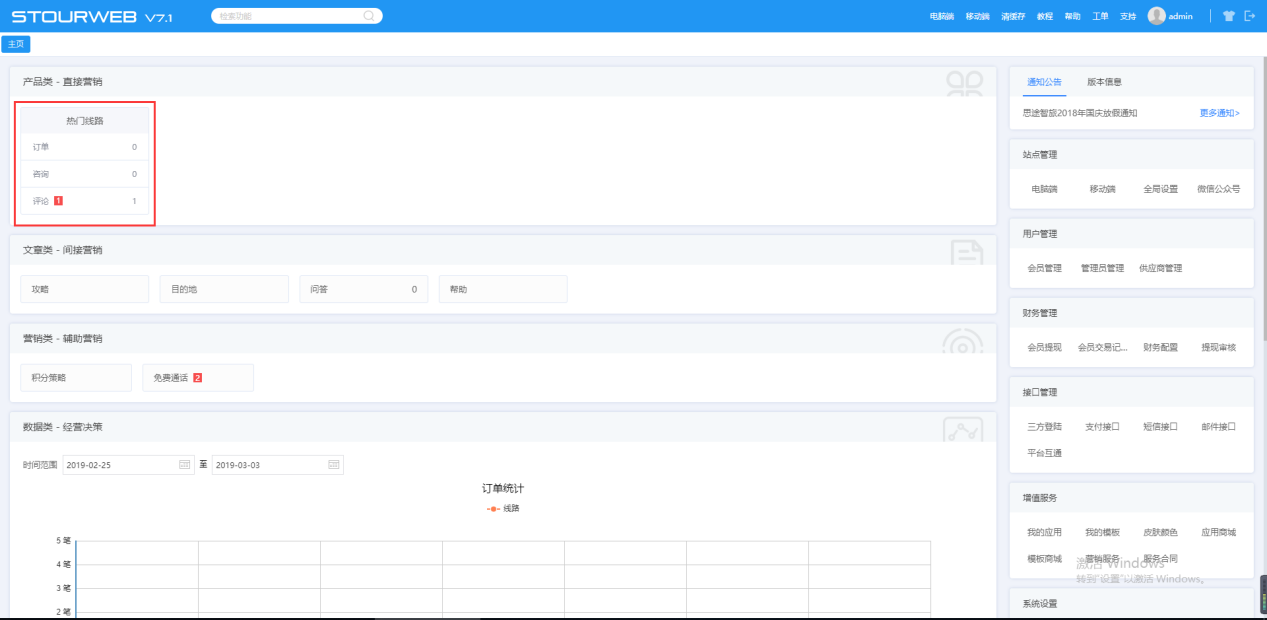The height and width of the screenshot is (620, 1267).
Task: Switch to the 版本信息 tab
Action: coord(1105,82)
